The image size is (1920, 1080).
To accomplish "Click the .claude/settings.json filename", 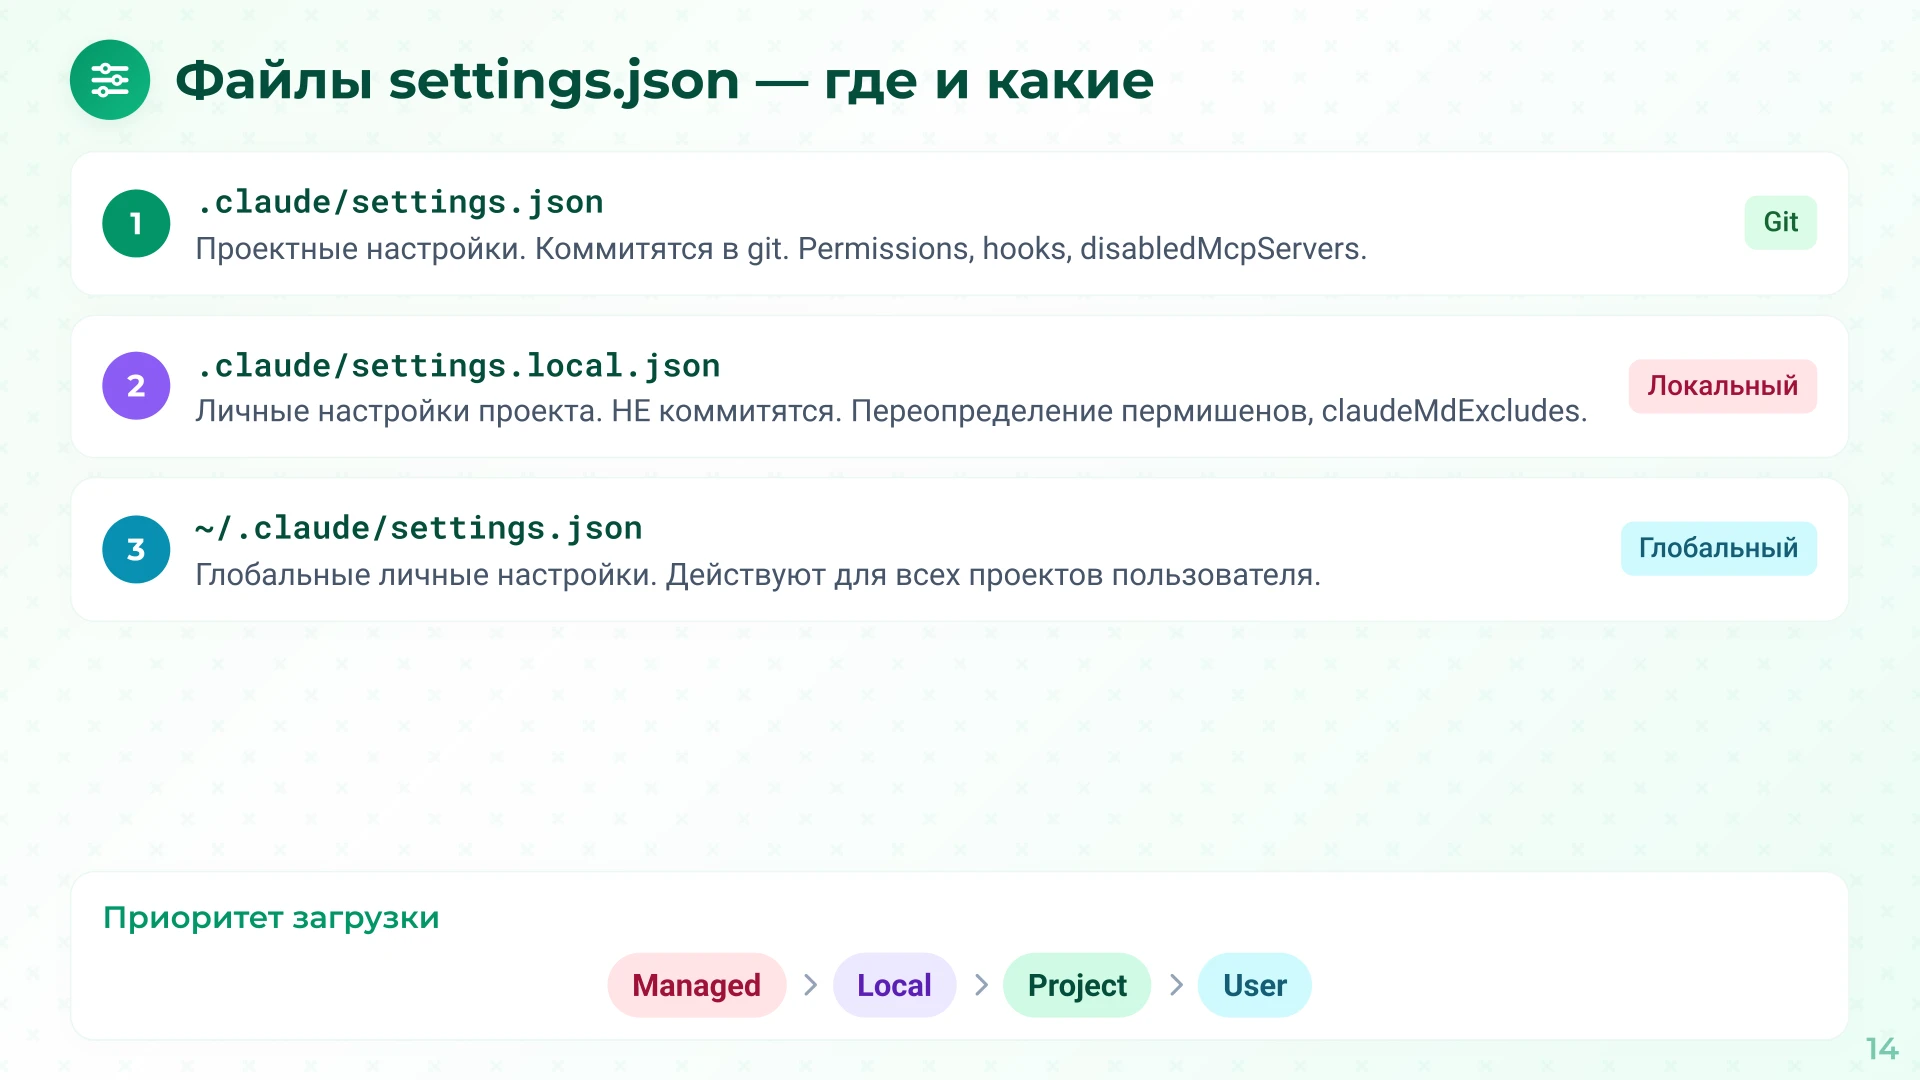I will (x=400, y=202).
